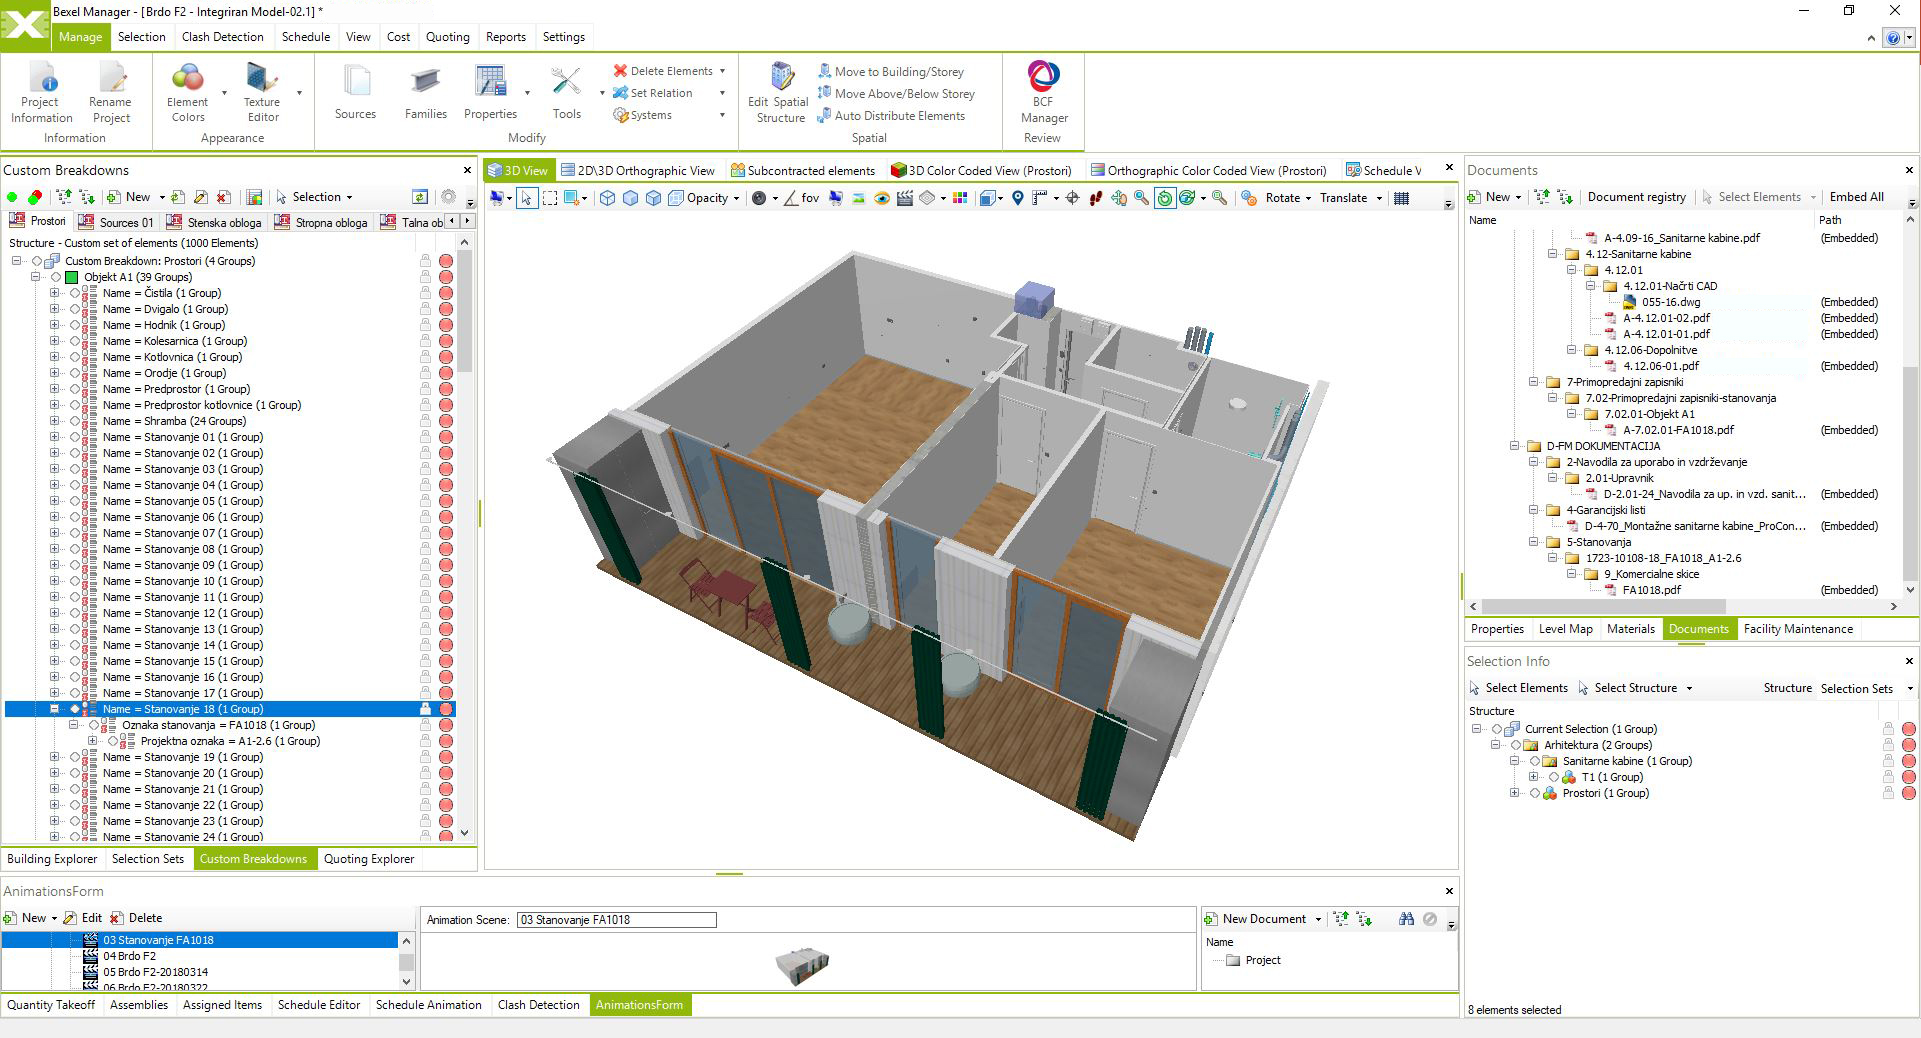Screen dimensions: 1921x1038
Task: Click the color grid icon in 3D toolbar
Action: click(960, 198)
